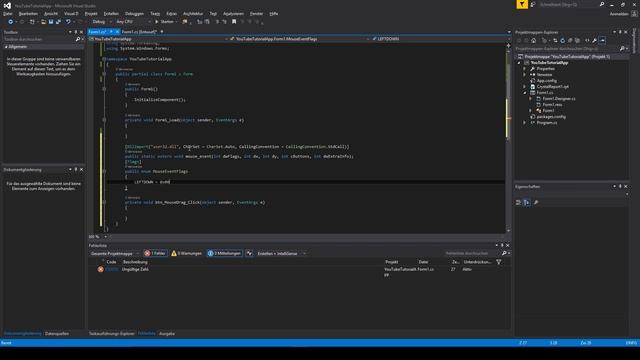Open the Form1.MouseEventFlags type navigation dropdown
This screenshot has width=640, height=360.
coord(300,39)
